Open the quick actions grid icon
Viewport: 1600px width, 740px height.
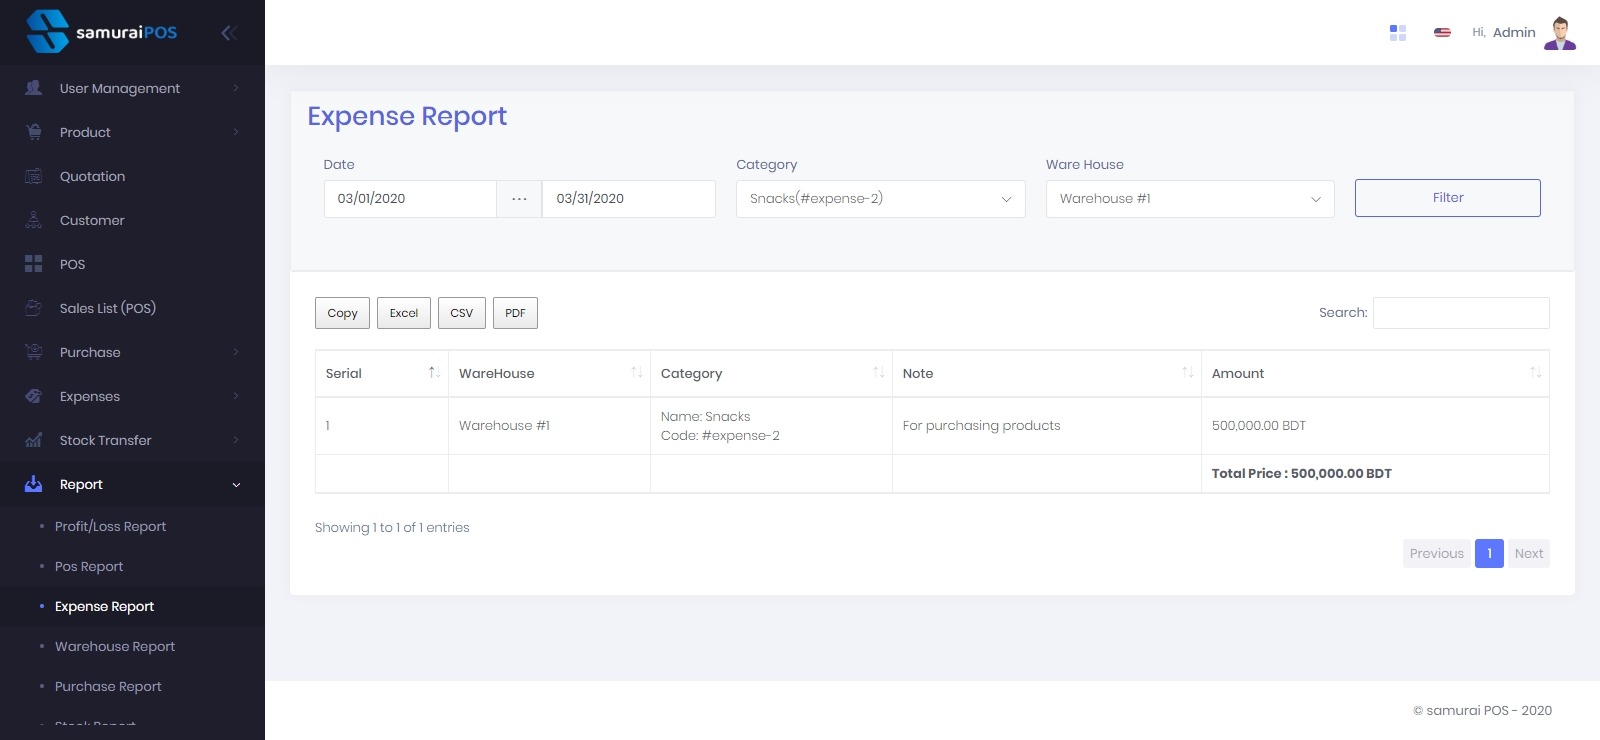click(x=1398, y=33)
